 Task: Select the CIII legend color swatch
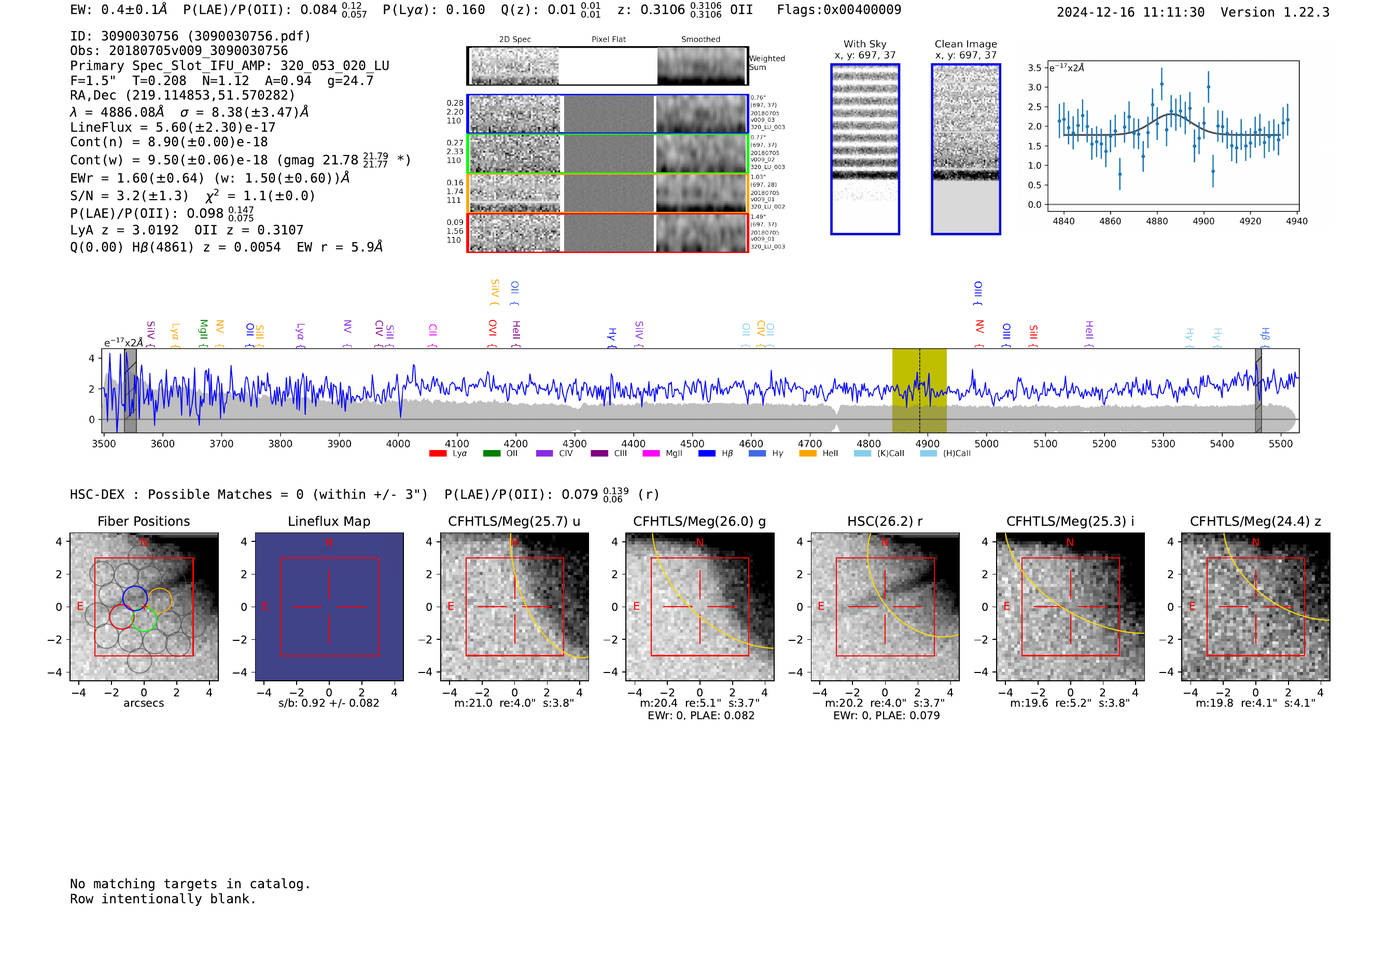[599, 454]
